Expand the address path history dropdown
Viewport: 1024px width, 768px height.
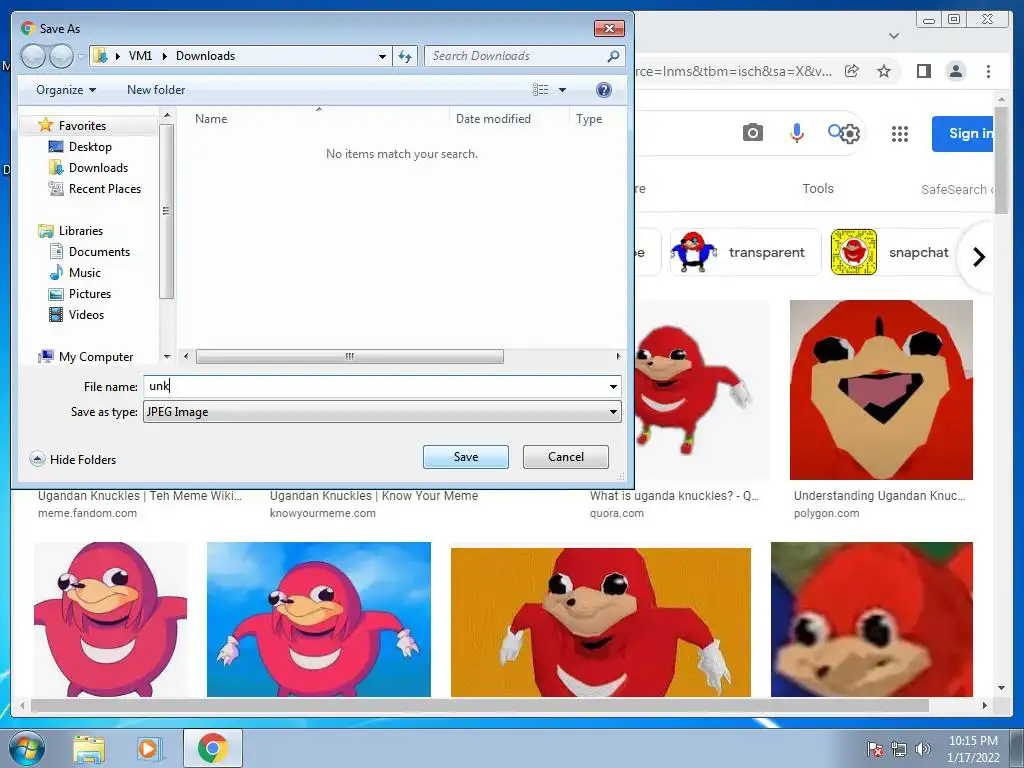[x=383, y=56]
